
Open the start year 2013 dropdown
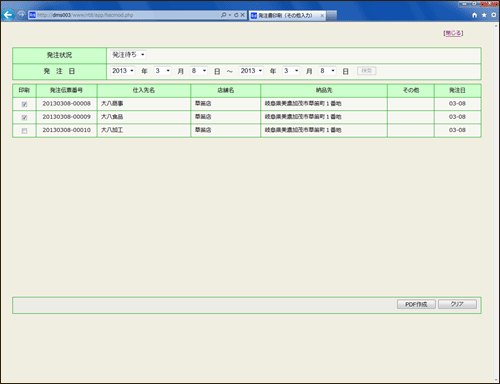click(123, 71)
